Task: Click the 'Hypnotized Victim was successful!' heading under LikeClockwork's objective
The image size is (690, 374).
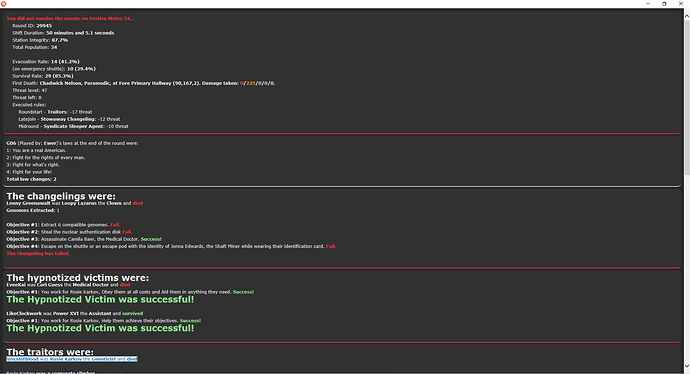Action: [x=100, y=328]
